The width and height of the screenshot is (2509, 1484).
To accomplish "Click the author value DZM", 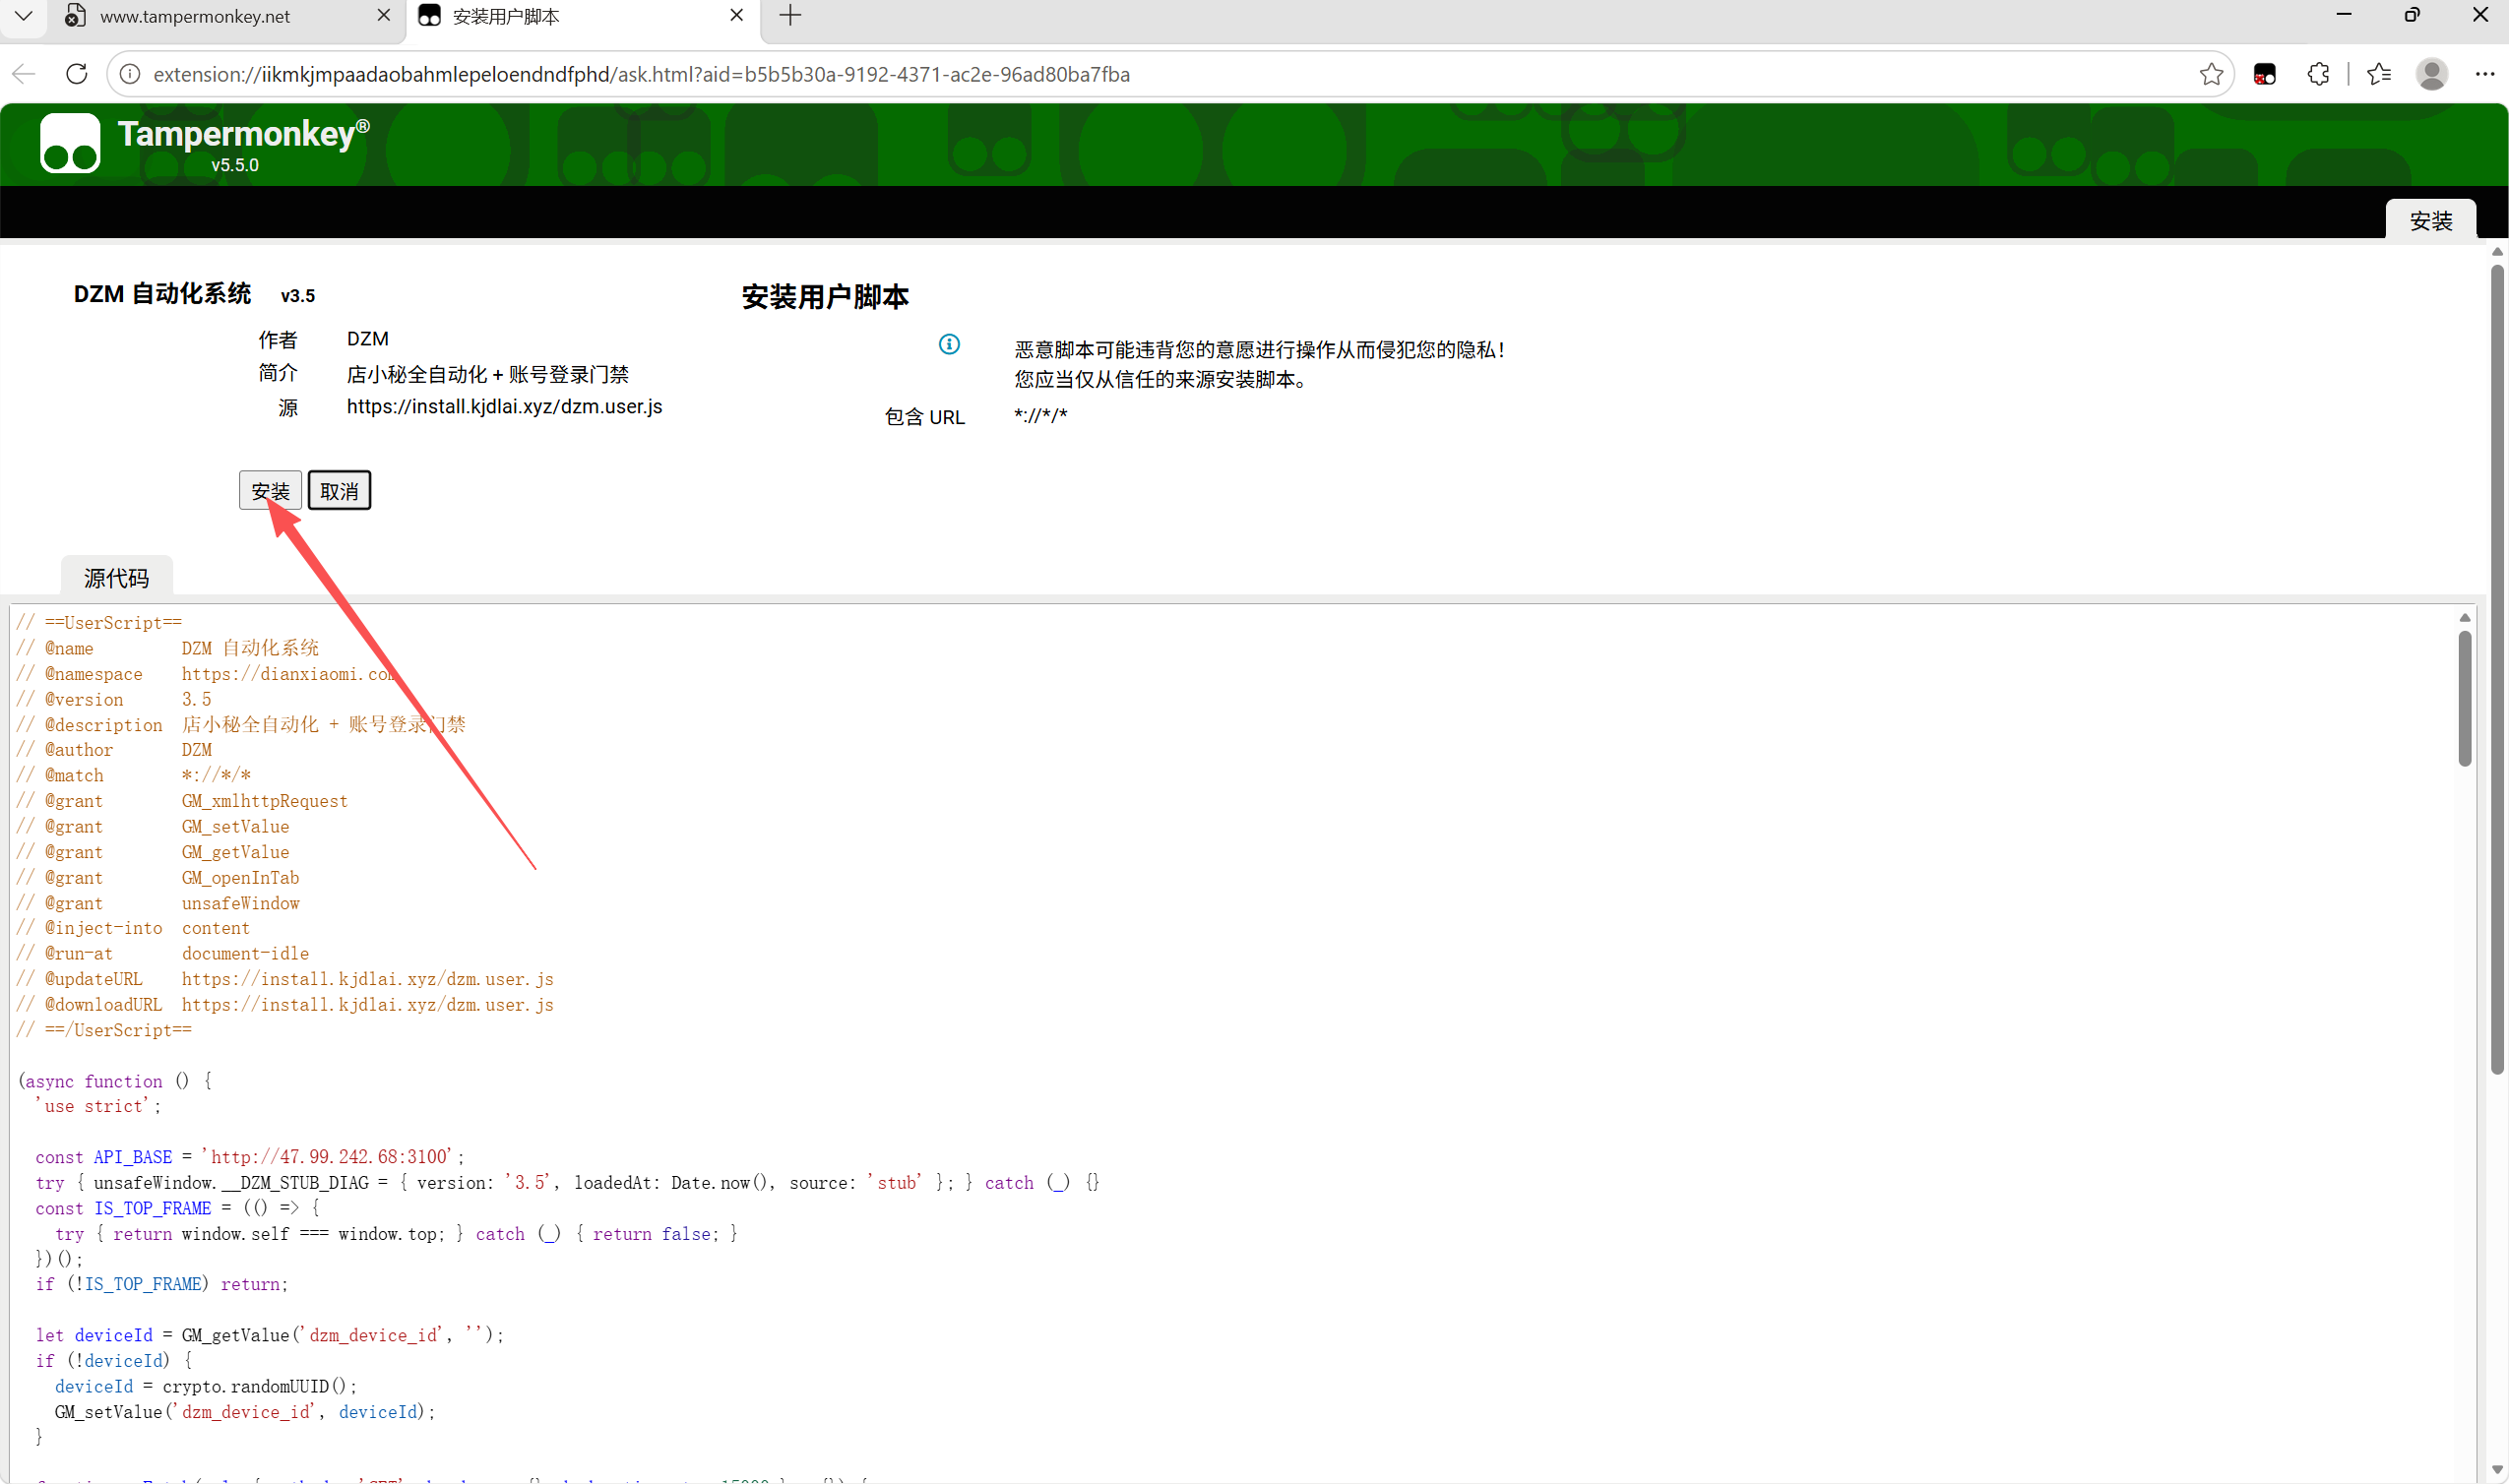I will [367, 339].
